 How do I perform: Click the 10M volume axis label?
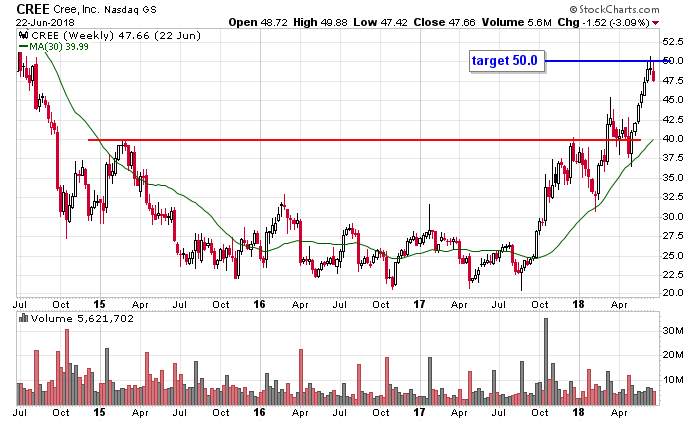pyautogui.click(x=673, y=379)
